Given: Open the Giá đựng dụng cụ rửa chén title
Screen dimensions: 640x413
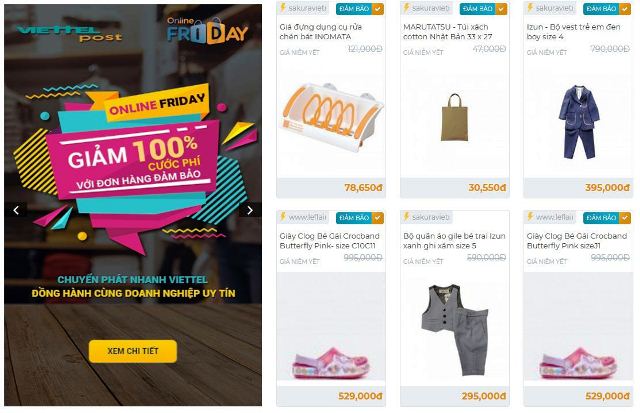Looking at the screenshot, I should click(321, 32).
